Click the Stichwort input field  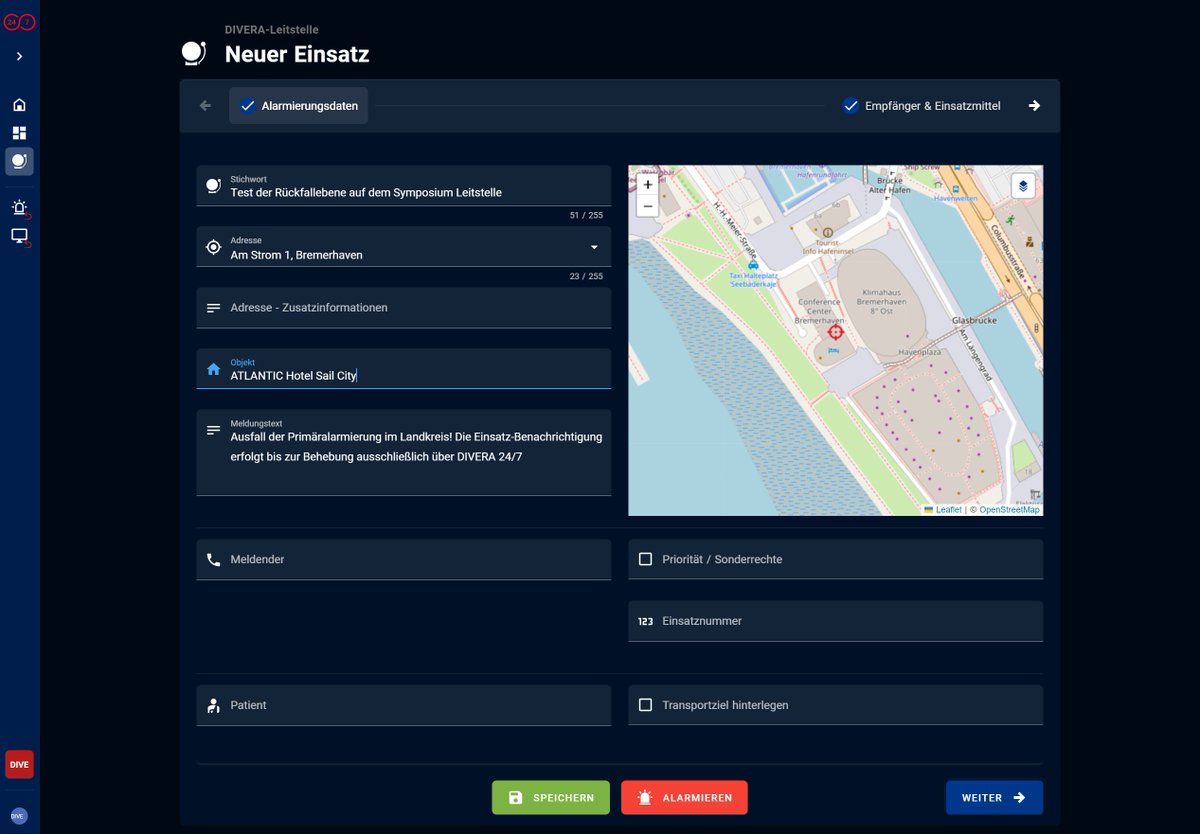point(403,186)
